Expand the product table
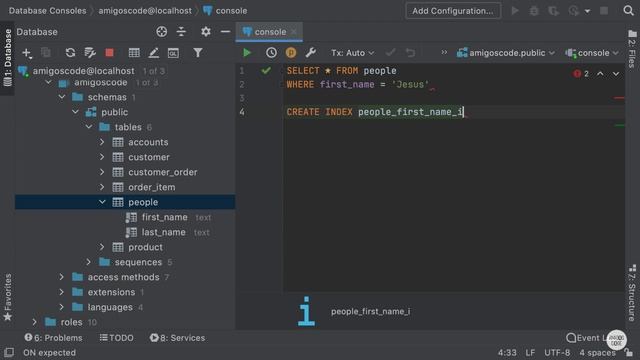 coord(102,247)
